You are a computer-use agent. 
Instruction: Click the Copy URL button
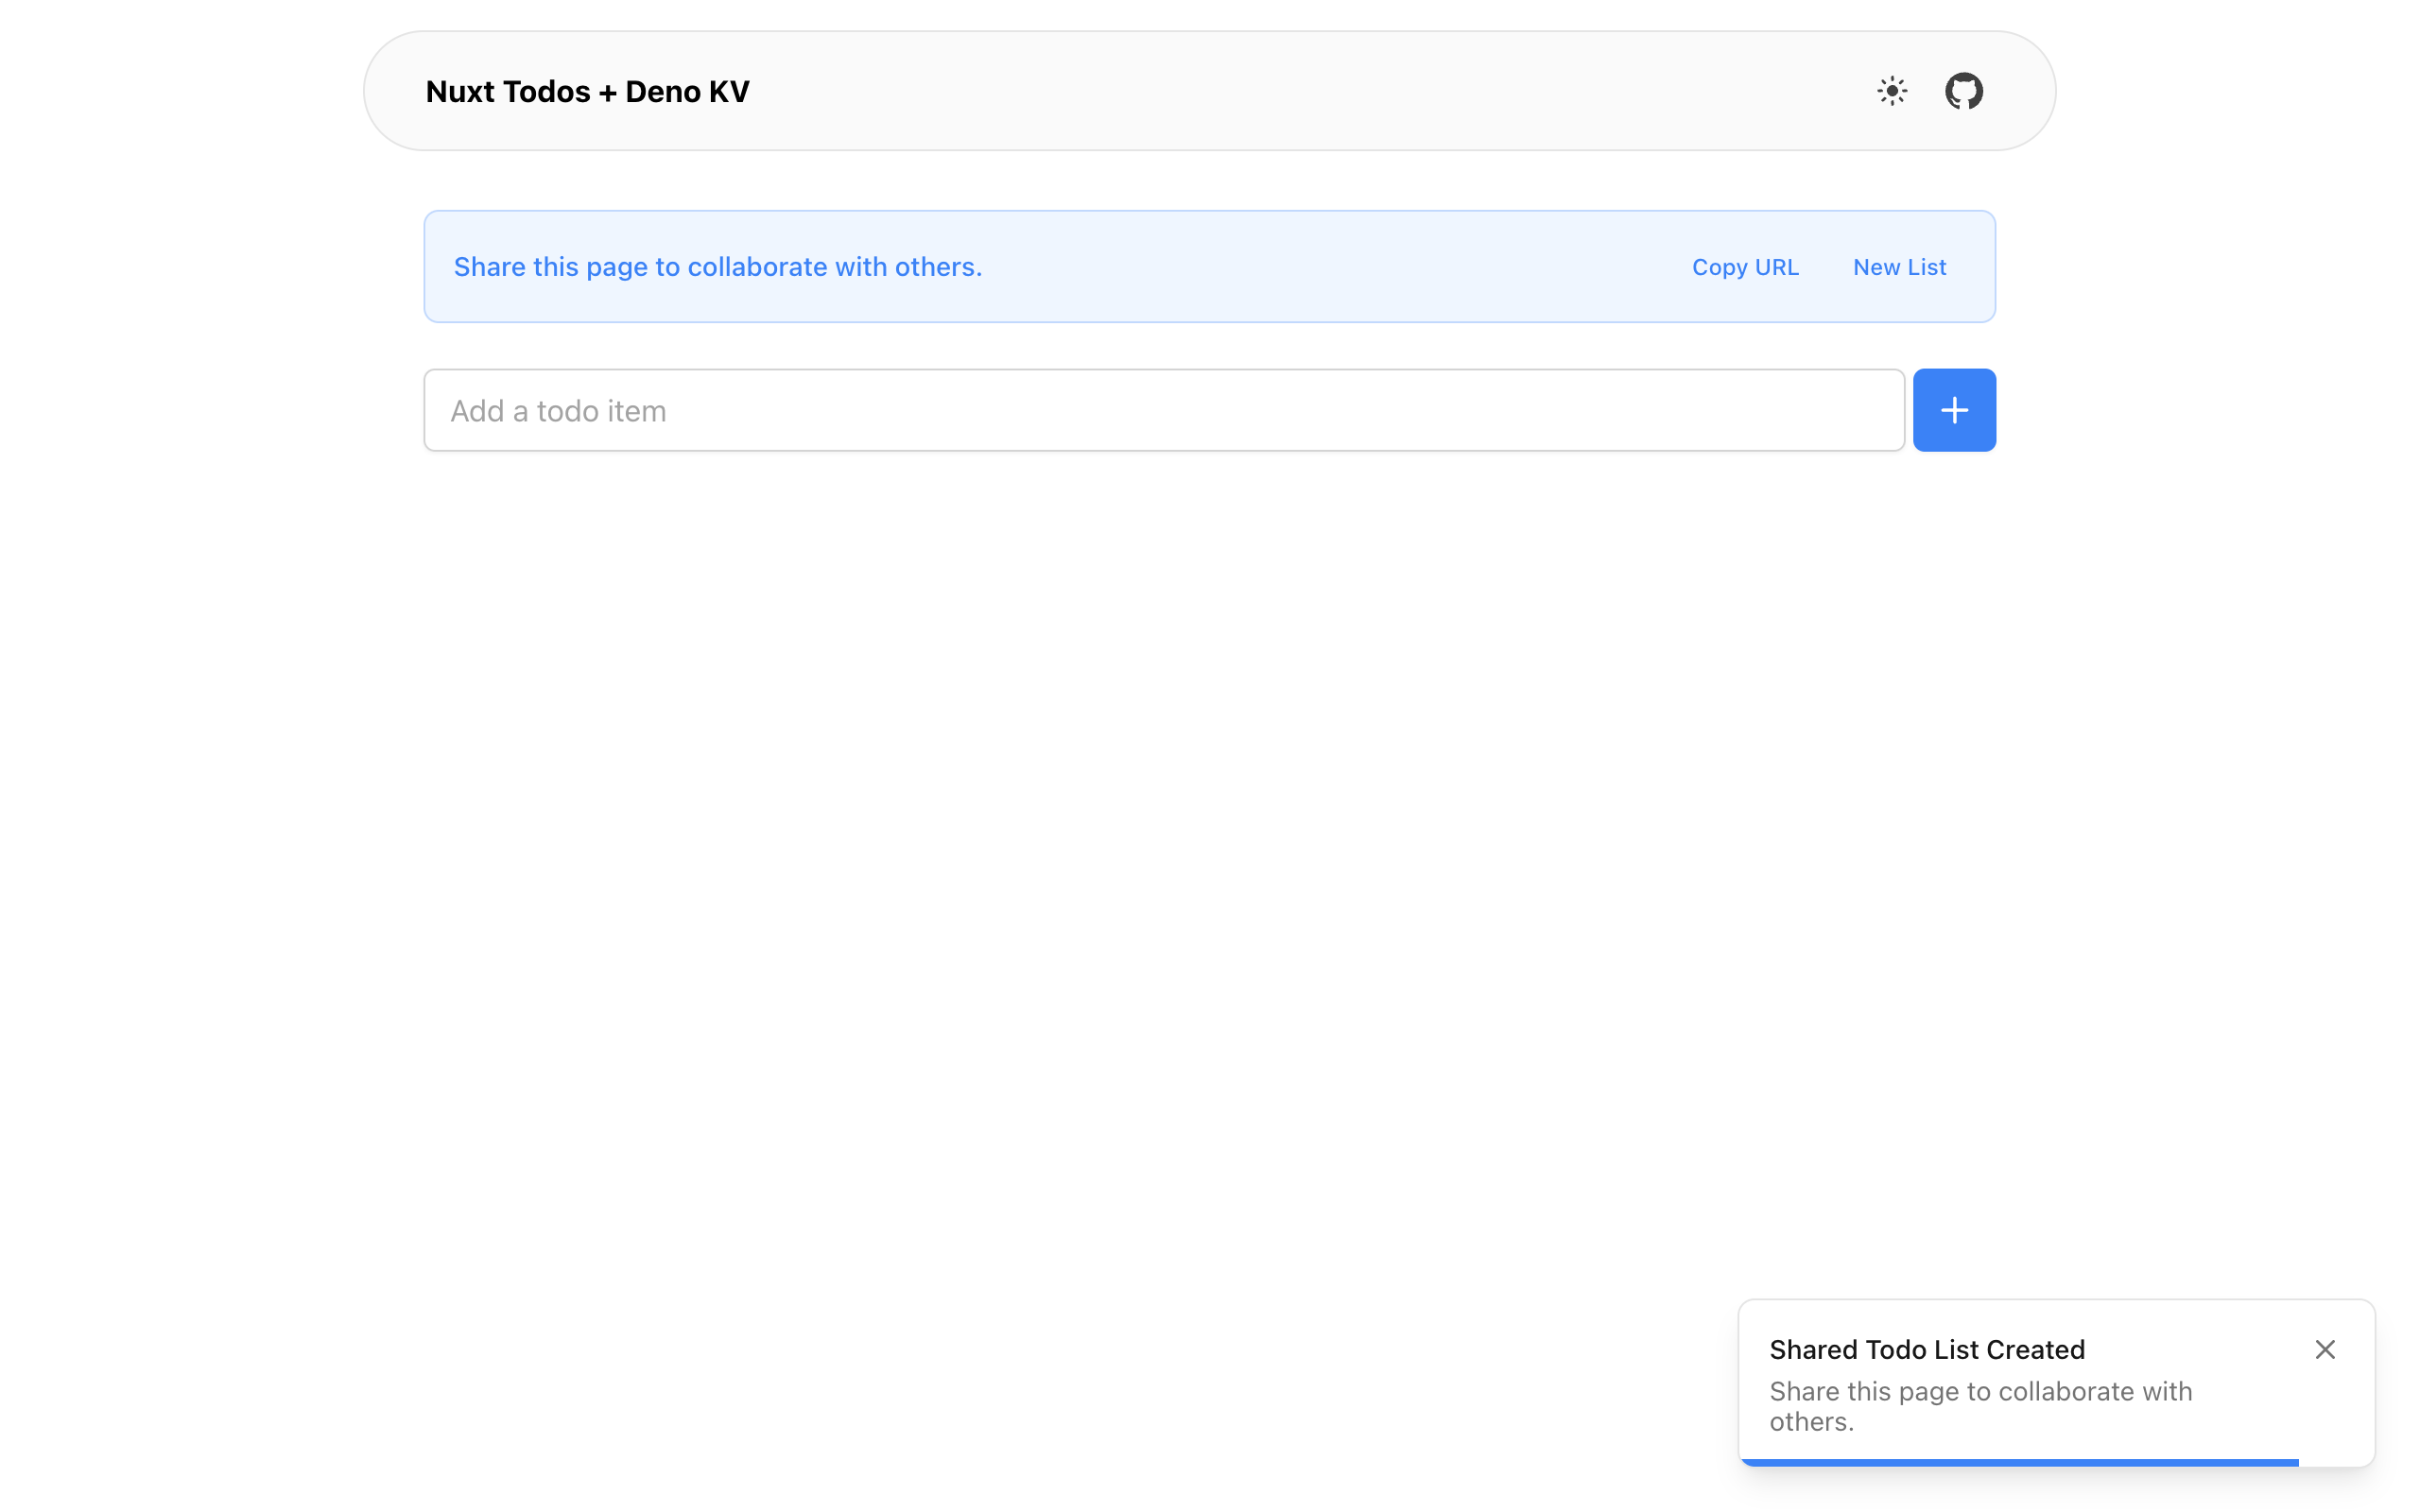[x=1744, y=267]
